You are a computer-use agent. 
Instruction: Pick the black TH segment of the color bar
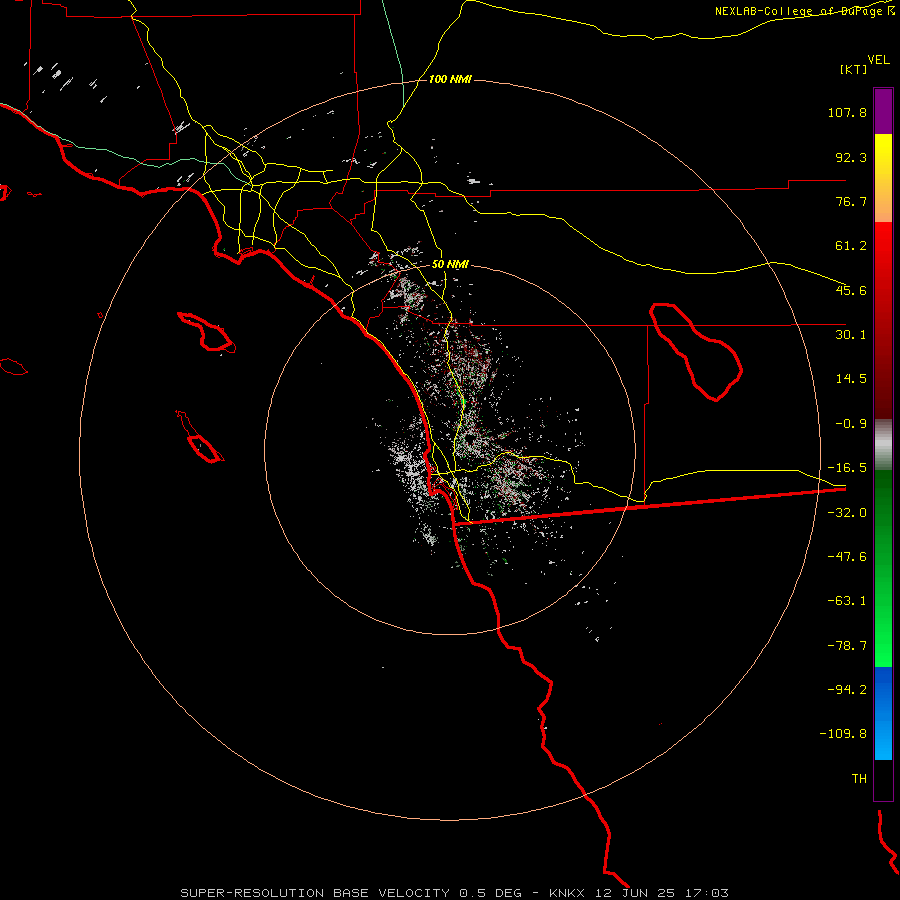click(x=883, y=780)
